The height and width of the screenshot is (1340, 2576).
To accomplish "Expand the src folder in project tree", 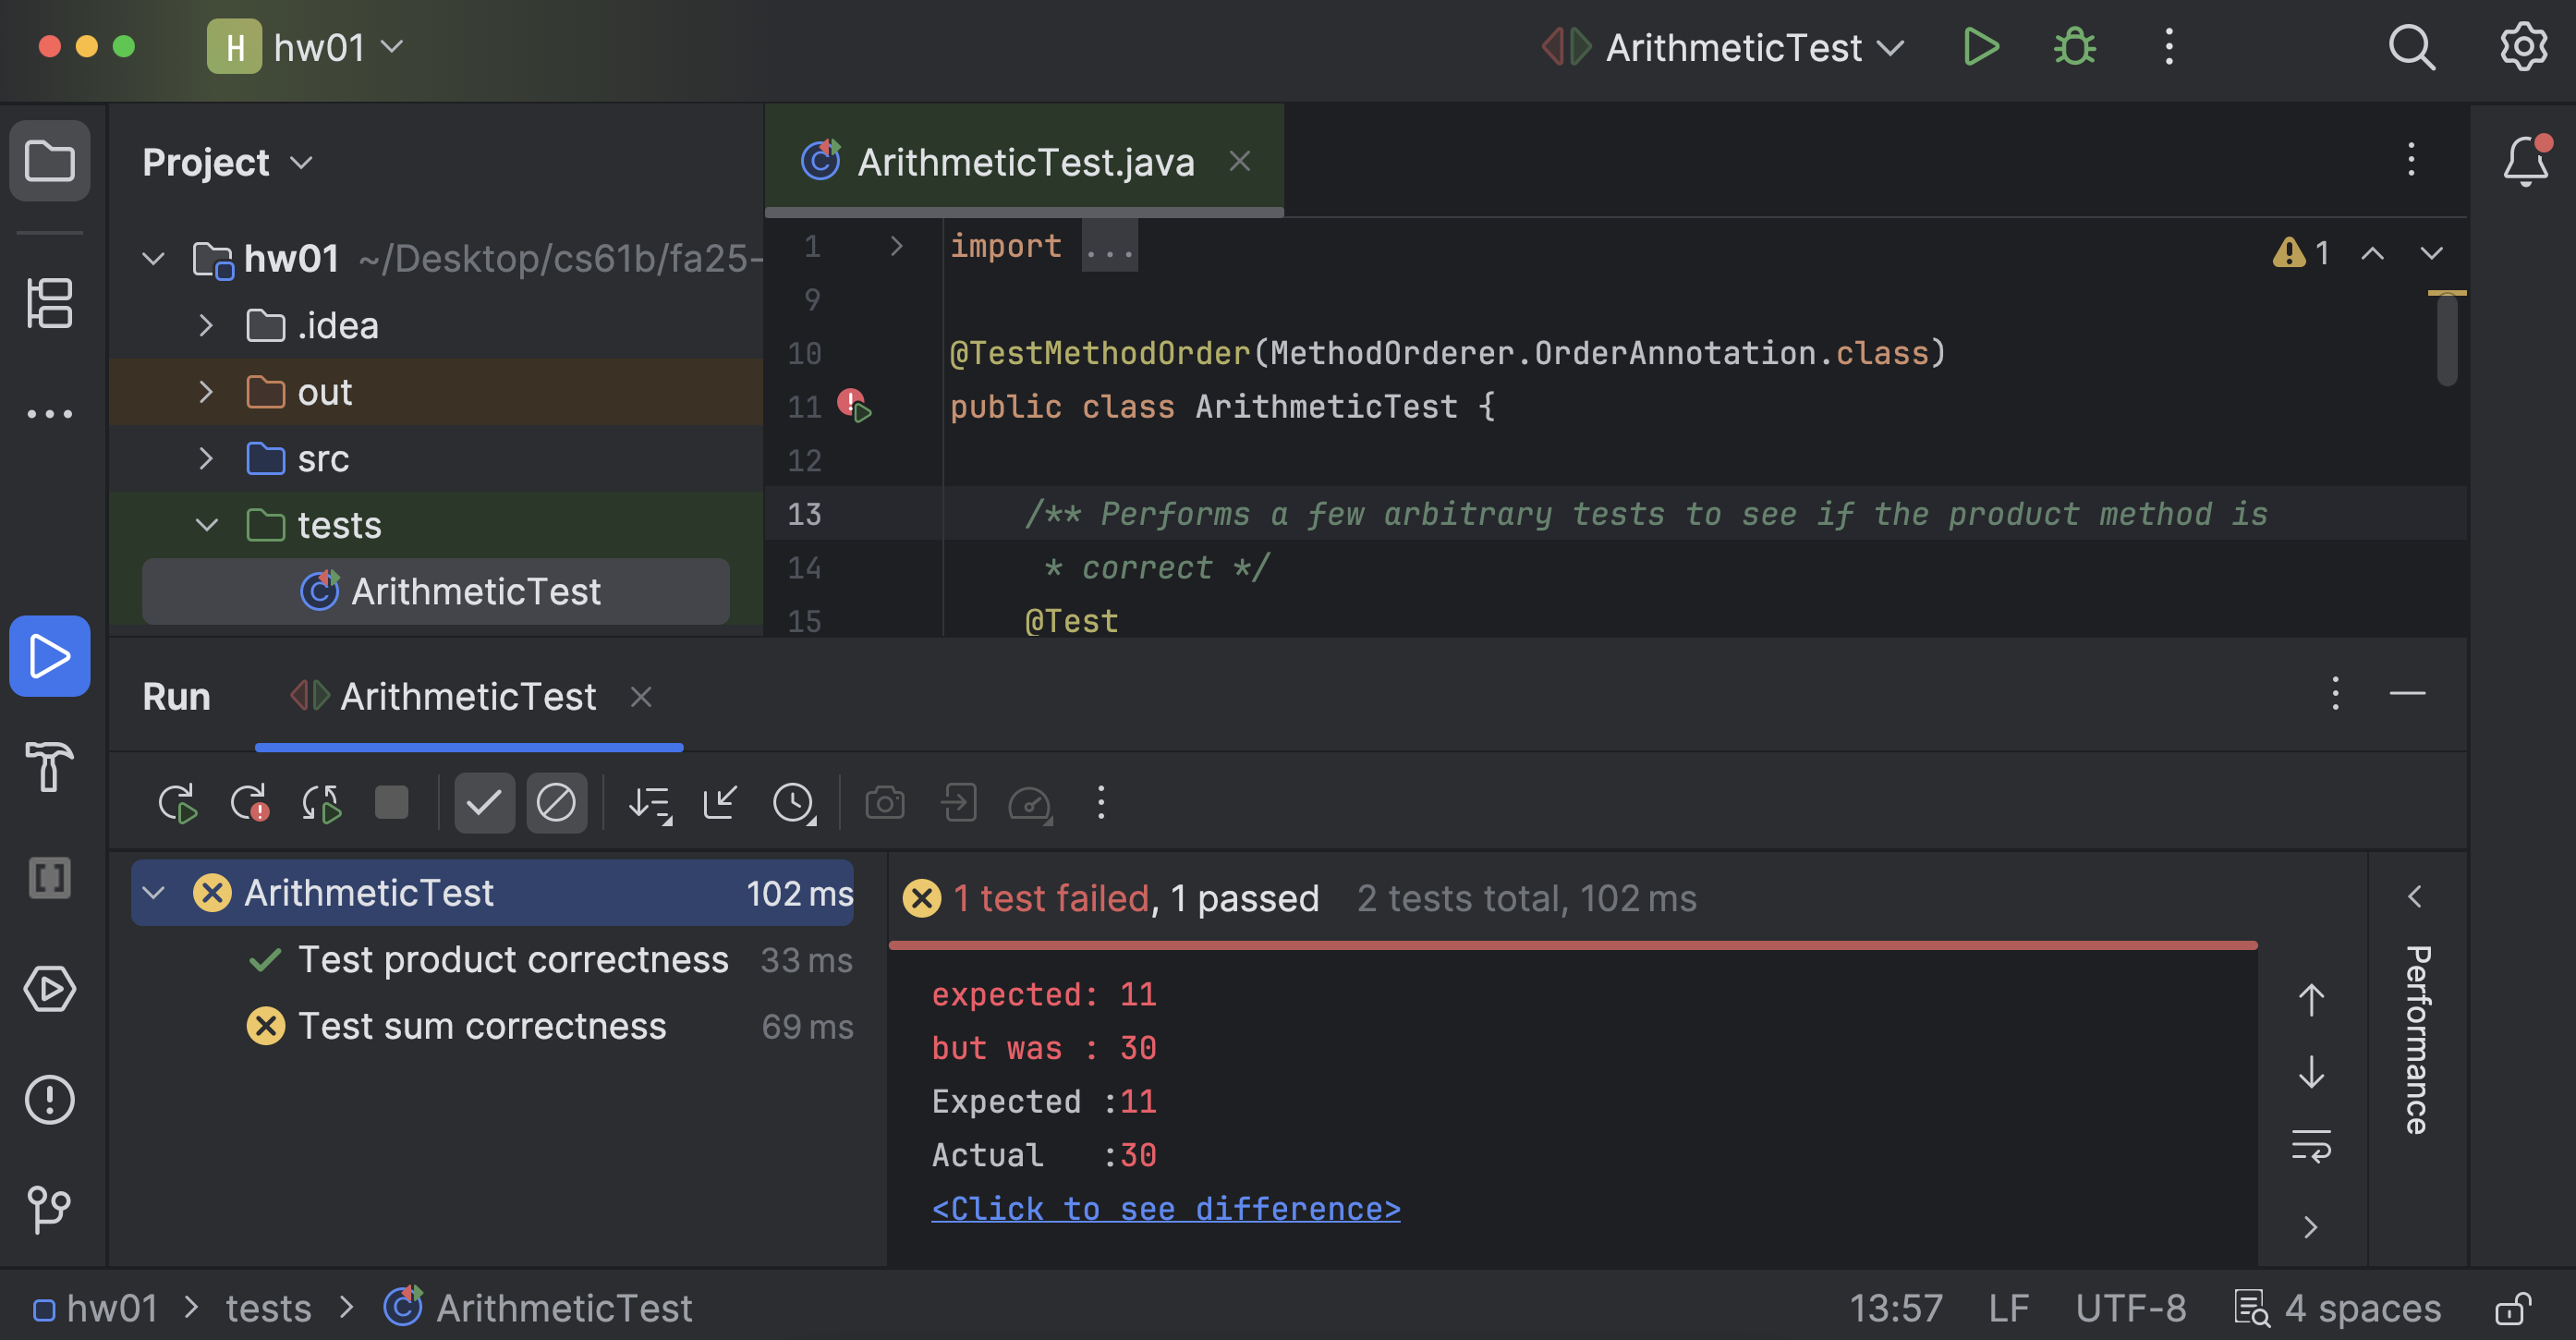I will tap(206, 459).
